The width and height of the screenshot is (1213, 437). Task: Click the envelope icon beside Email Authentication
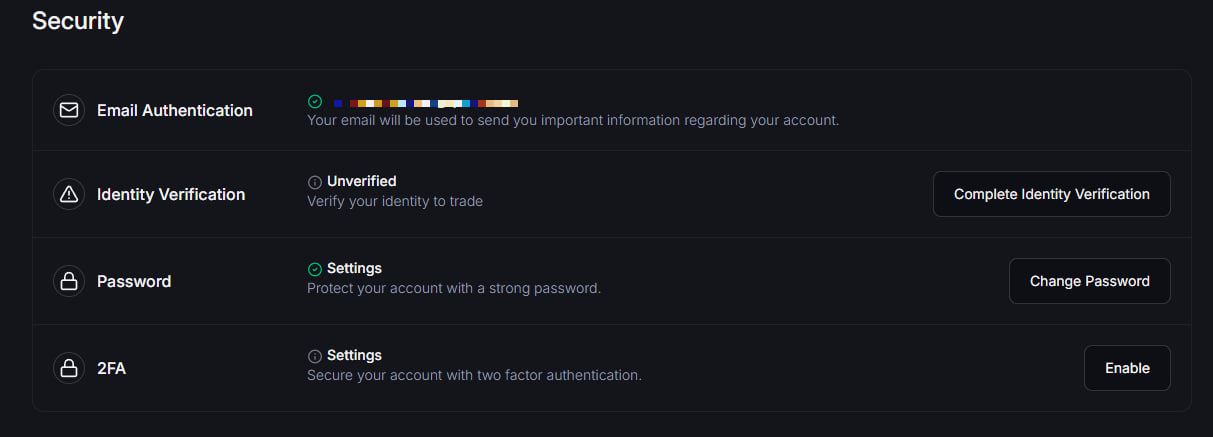[x=69, y=110]
